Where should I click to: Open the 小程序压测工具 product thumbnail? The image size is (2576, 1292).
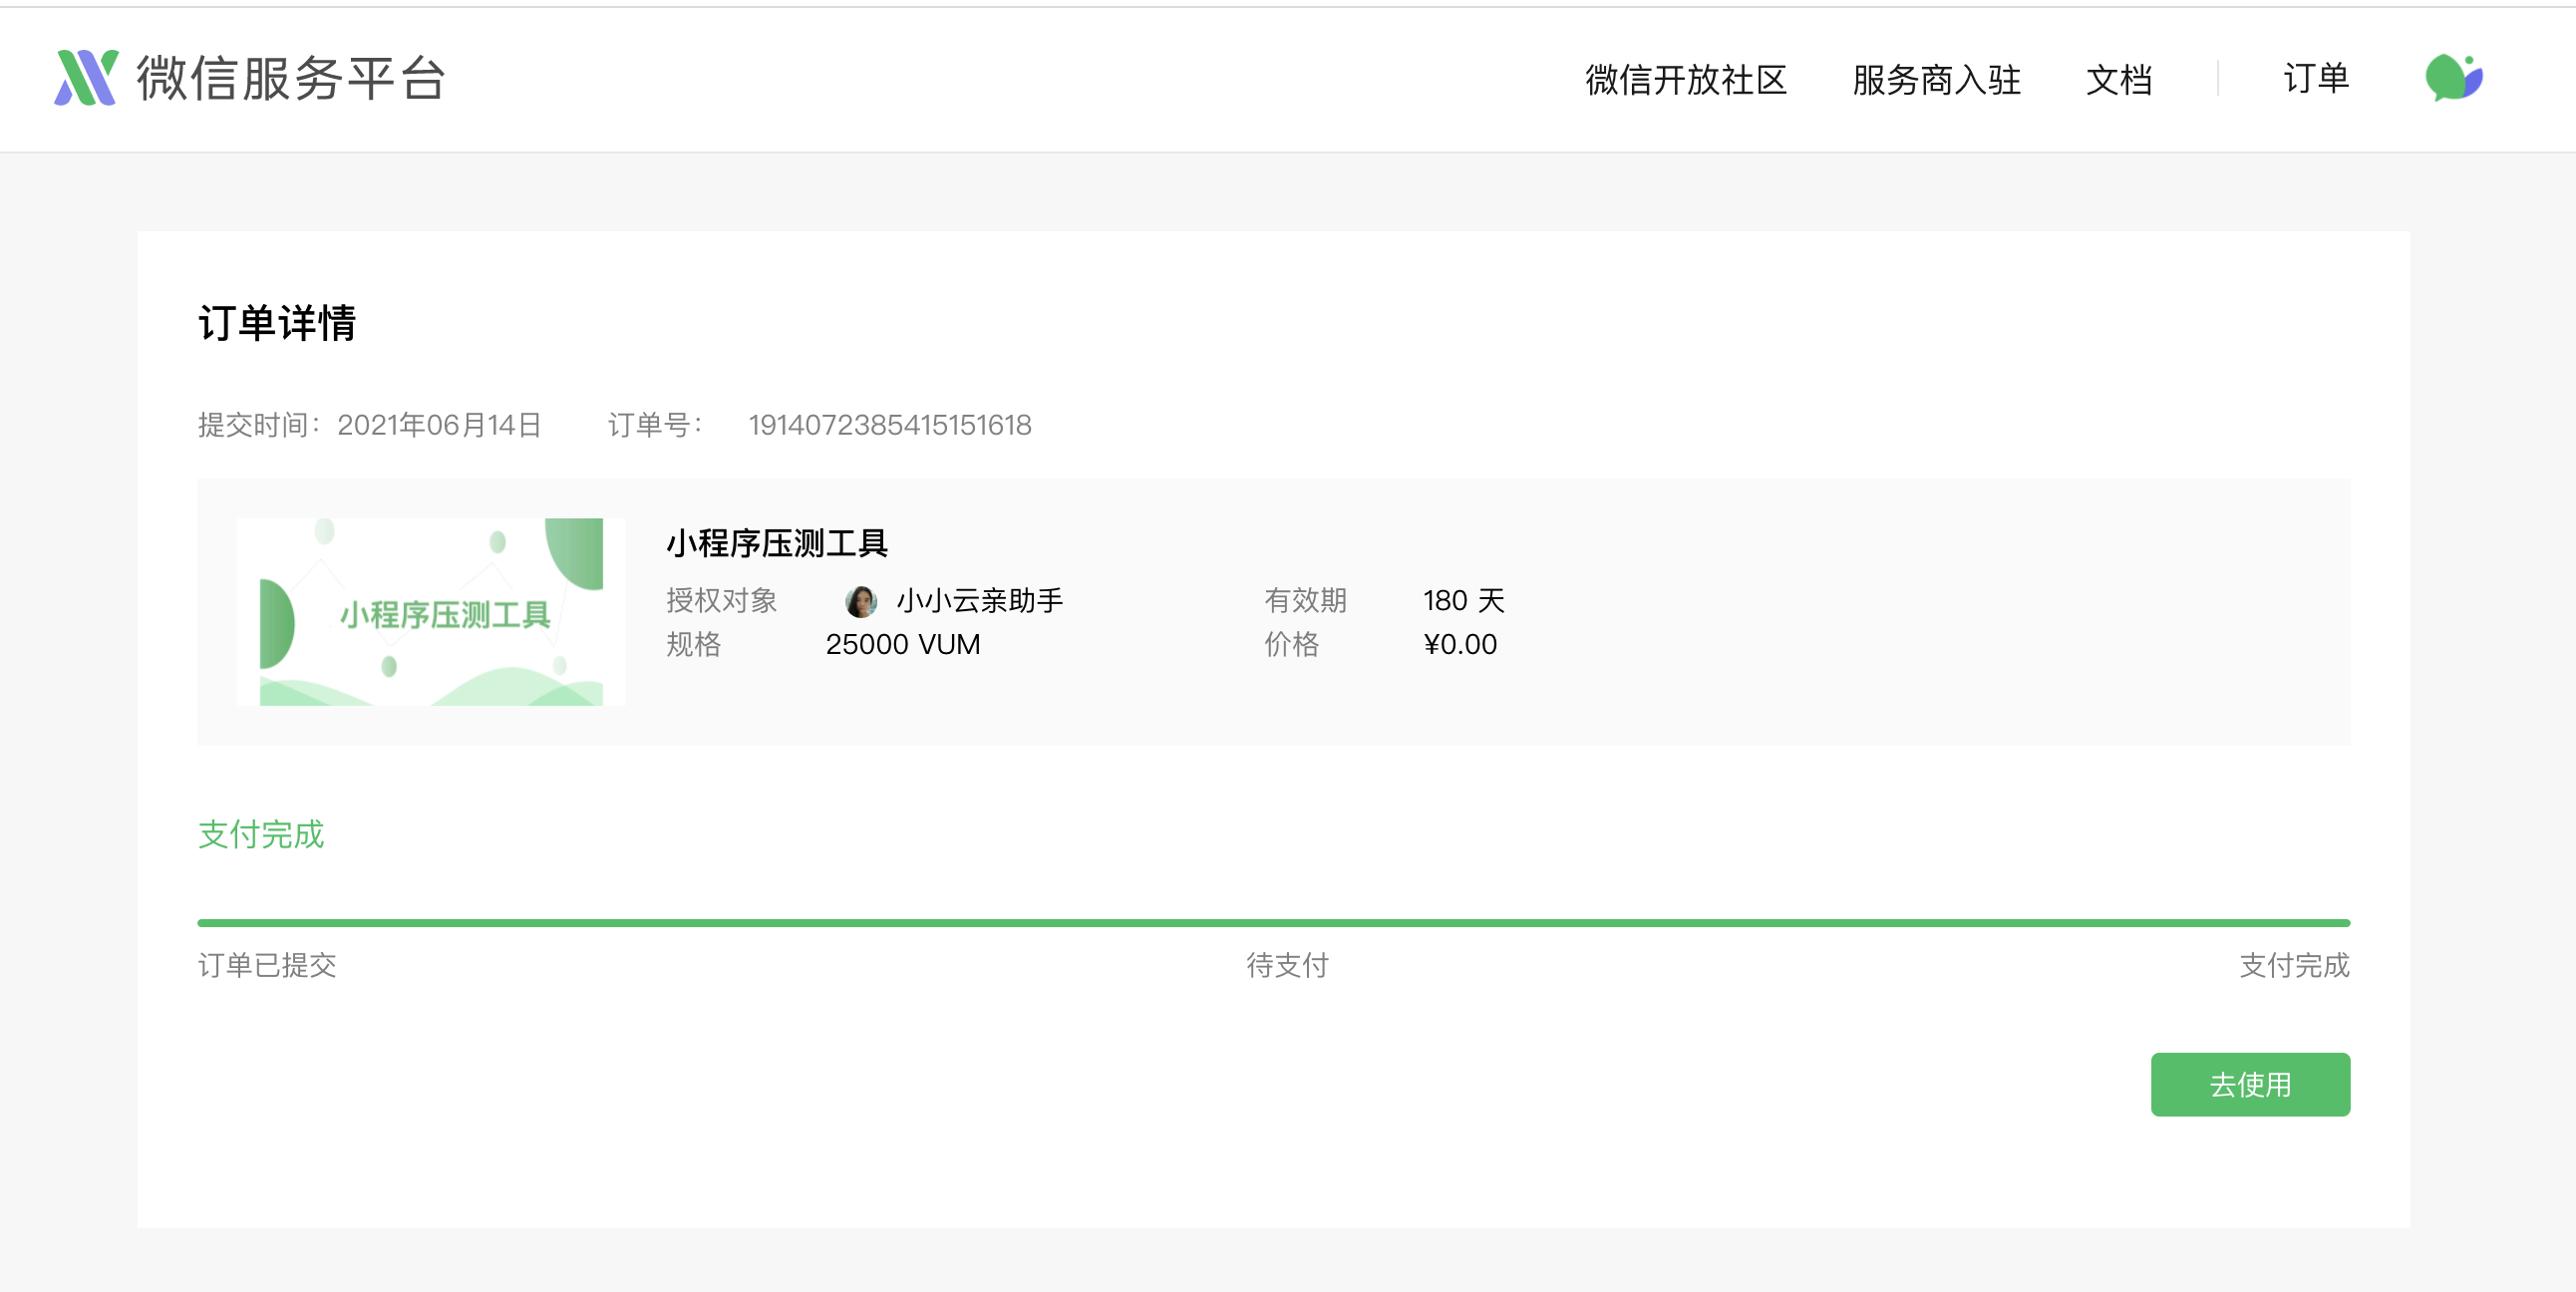pos(431,611)
